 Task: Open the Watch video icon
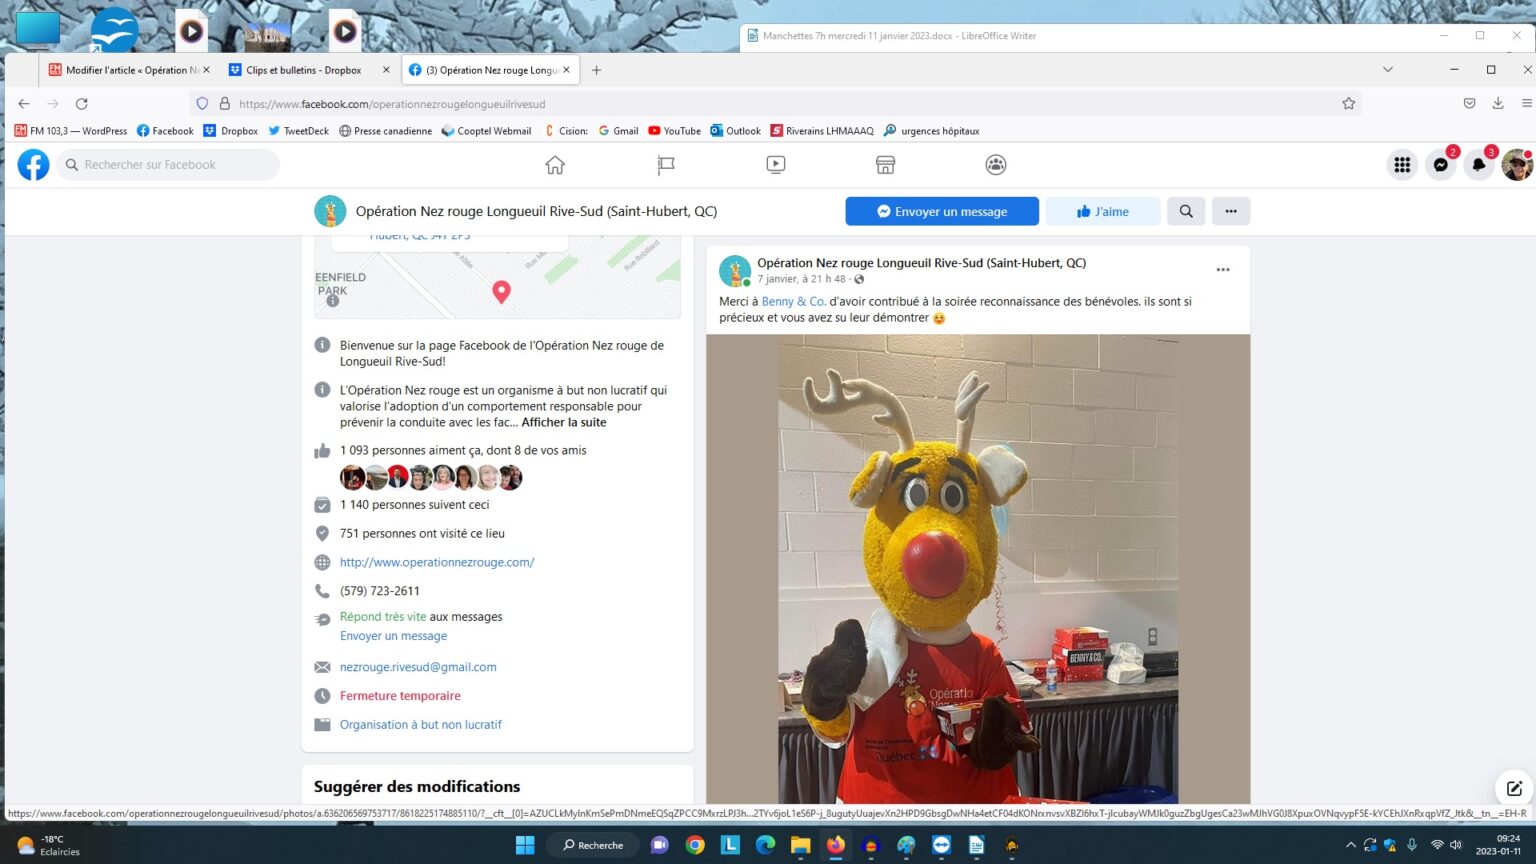pos(776,165)
